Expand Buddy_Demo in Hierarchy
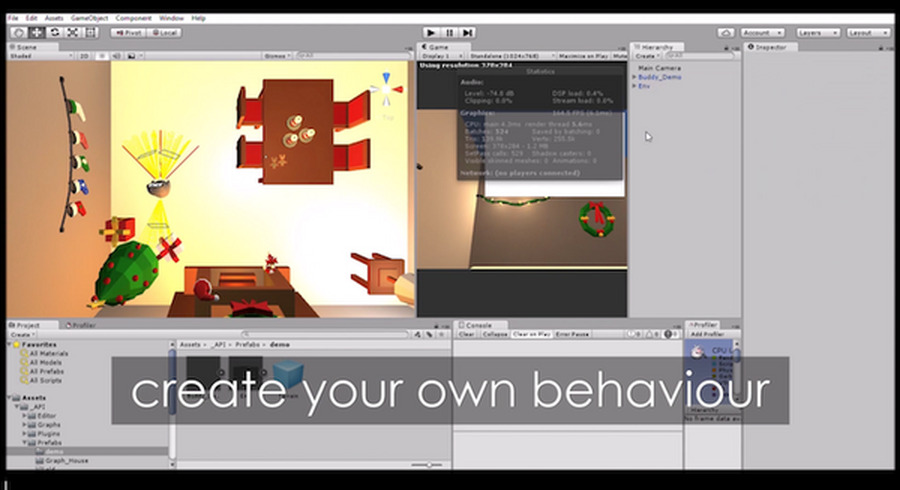This screenshot has width=900, height=490. [x=634, y=77]
